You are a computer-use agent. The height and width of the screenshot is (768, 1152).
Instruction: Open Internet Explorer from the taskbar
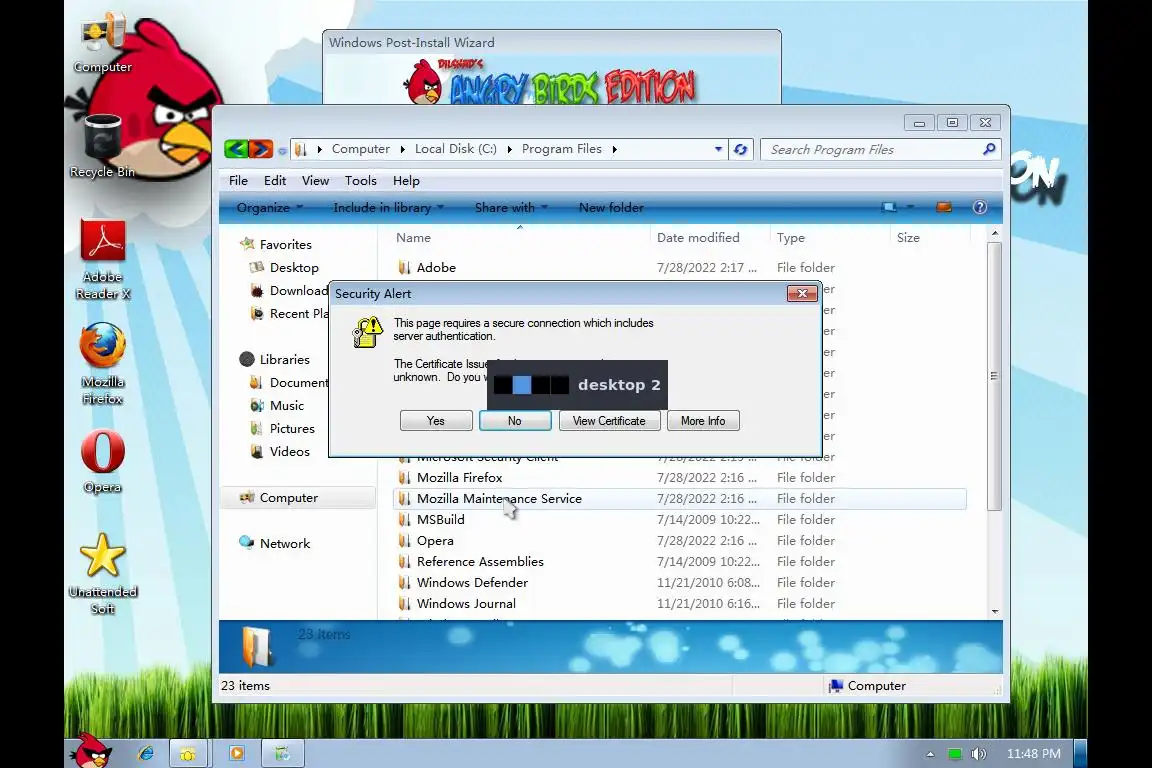145,753
